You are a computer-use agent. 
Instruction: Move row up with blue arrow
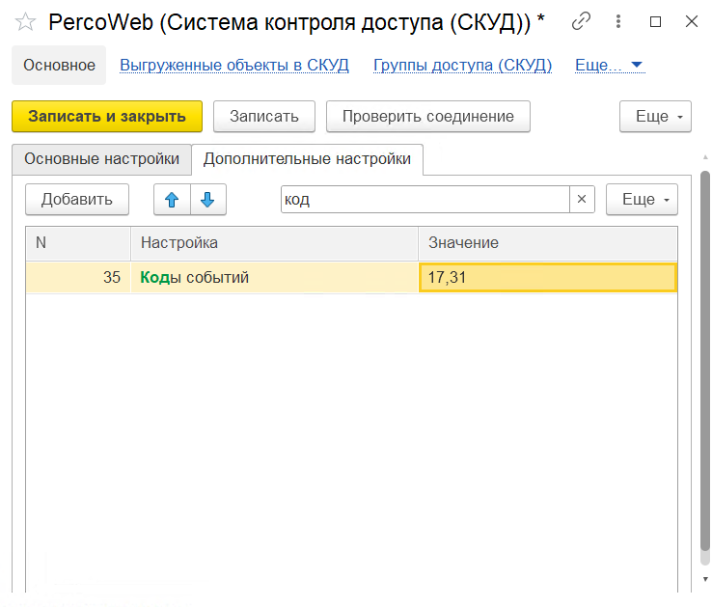point(172,199)
